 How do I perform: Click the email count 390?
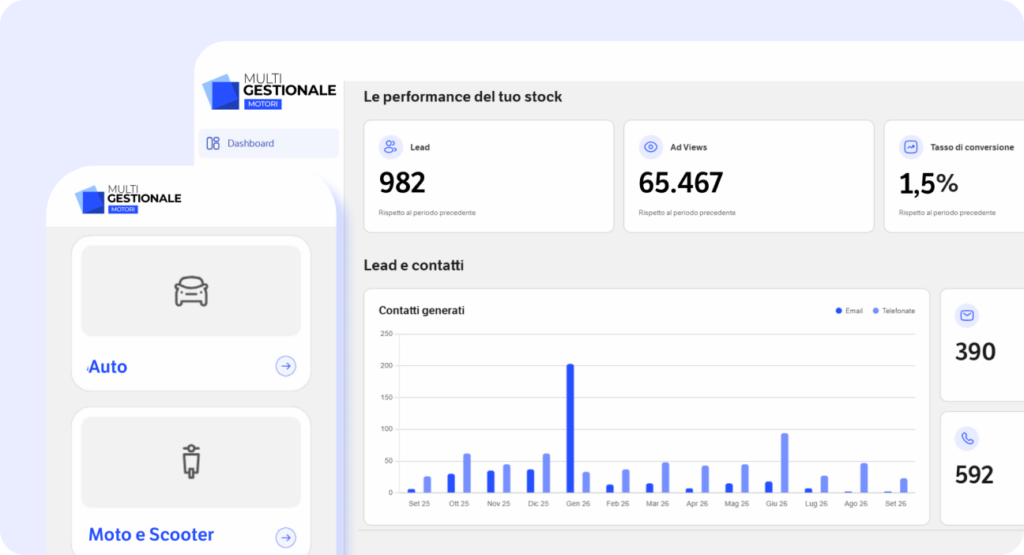tap(975, 352)
